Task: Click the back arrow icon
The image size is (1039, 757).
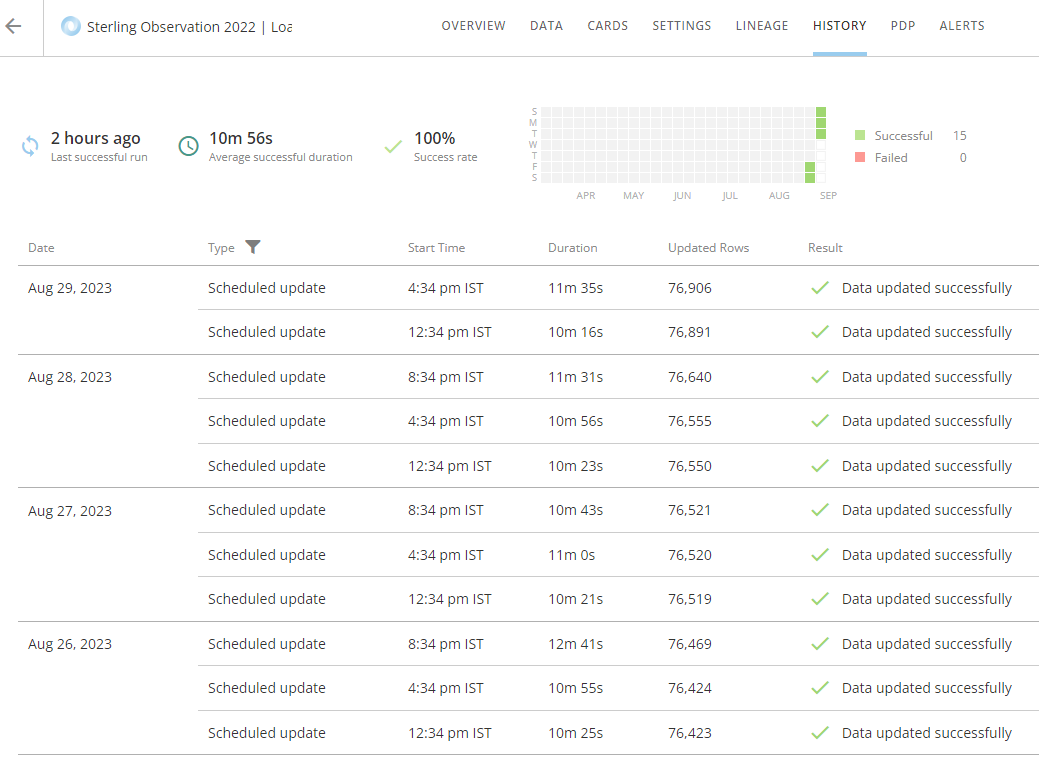Action: pyautogui.click(x=13, y=27)
